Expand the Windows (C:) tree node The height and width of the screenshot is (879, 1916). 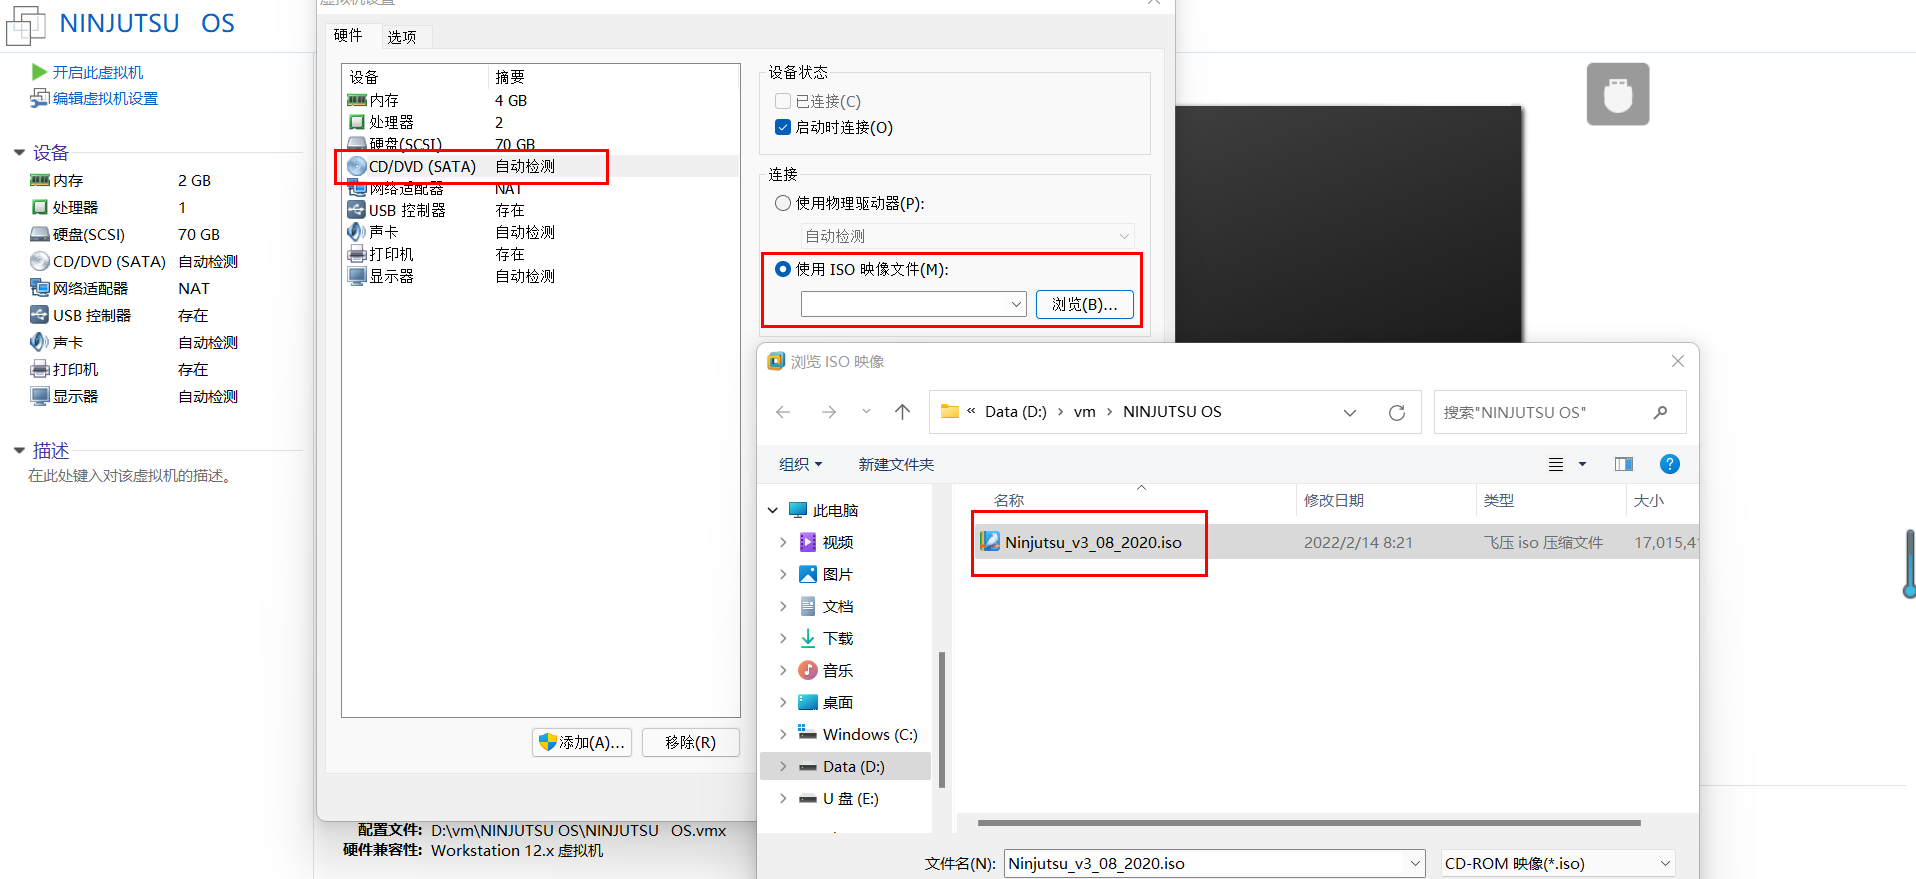(783, 734)
